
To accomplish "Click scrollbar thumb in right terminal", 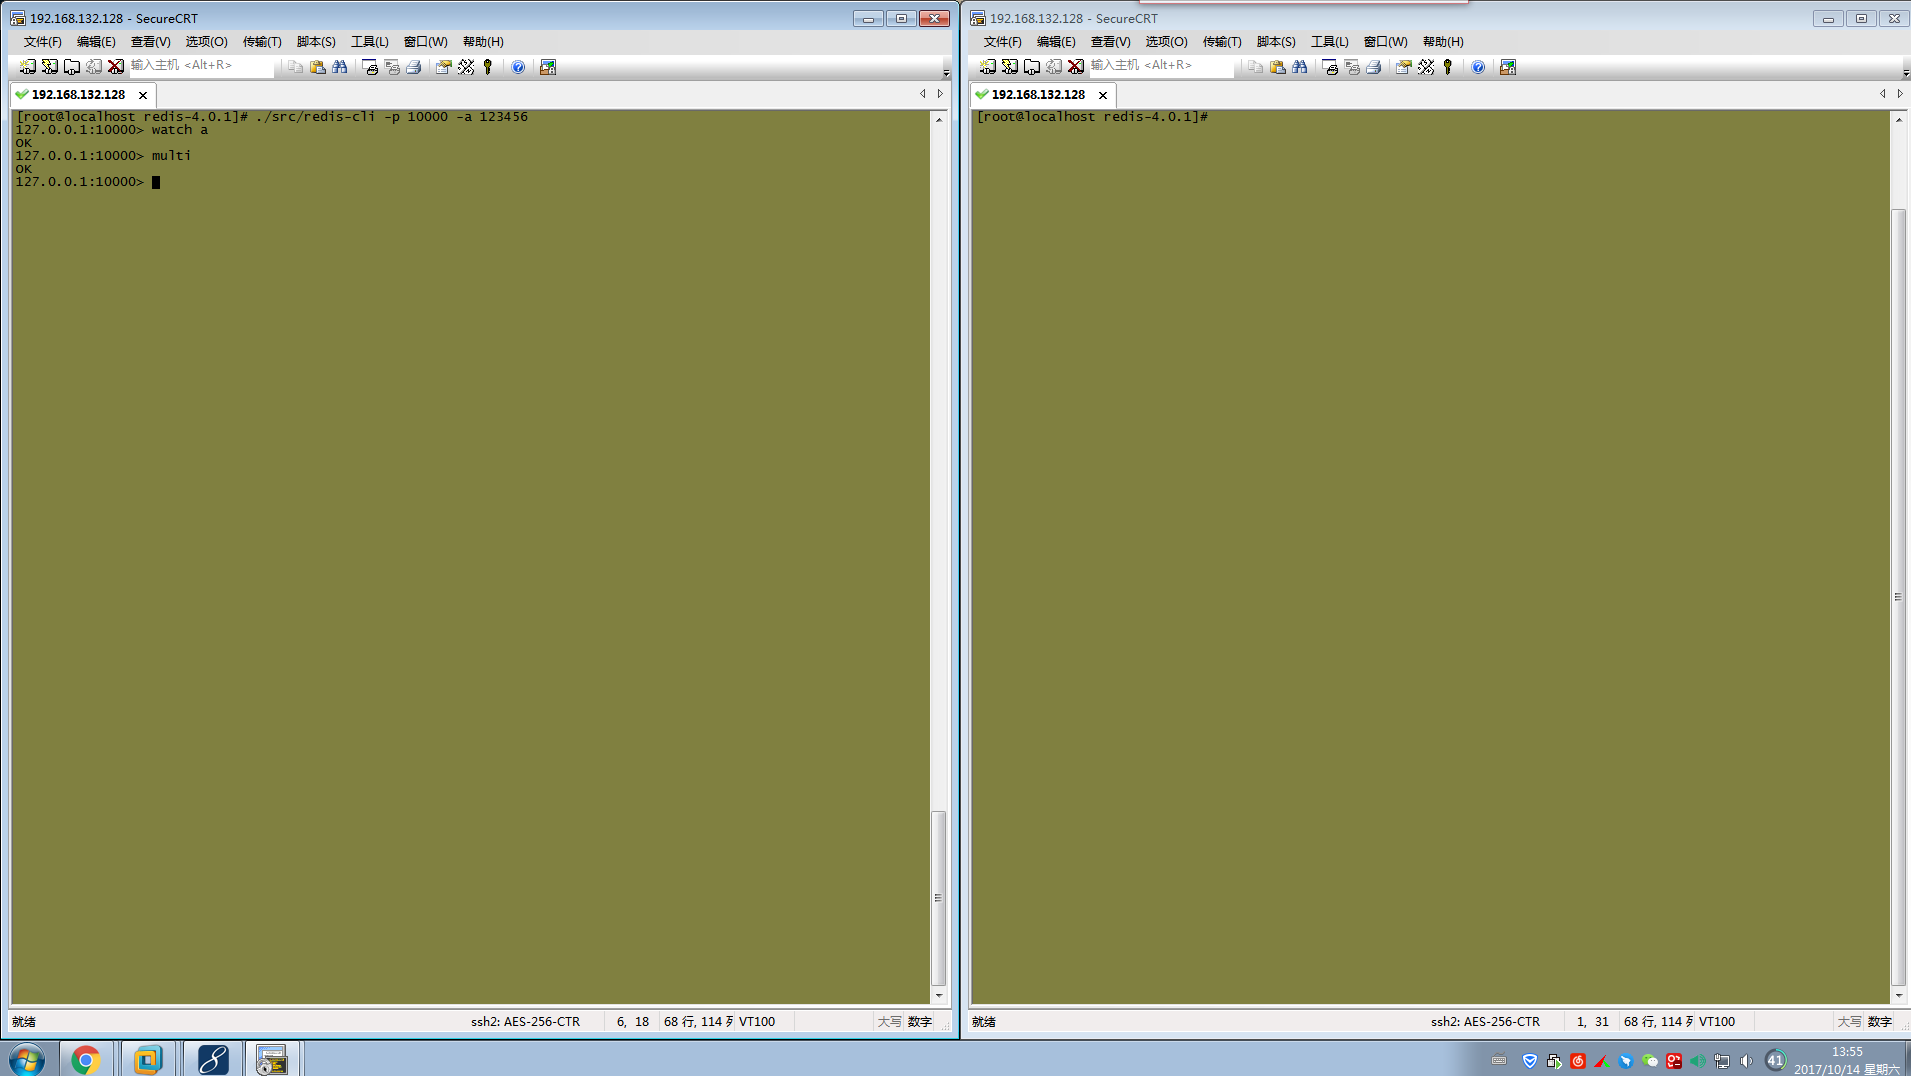I will [1898, 597].
